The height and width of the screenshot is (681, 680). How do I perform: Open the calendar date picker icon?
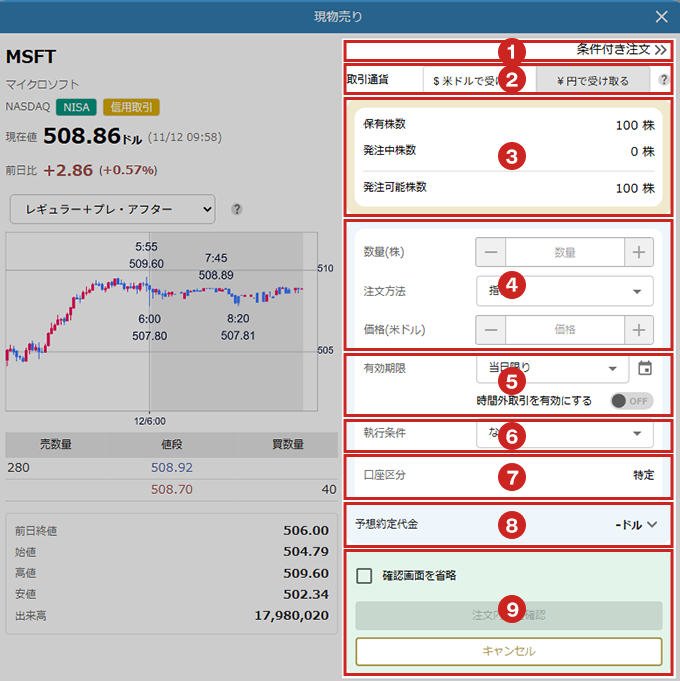click(x=645, y=368)
